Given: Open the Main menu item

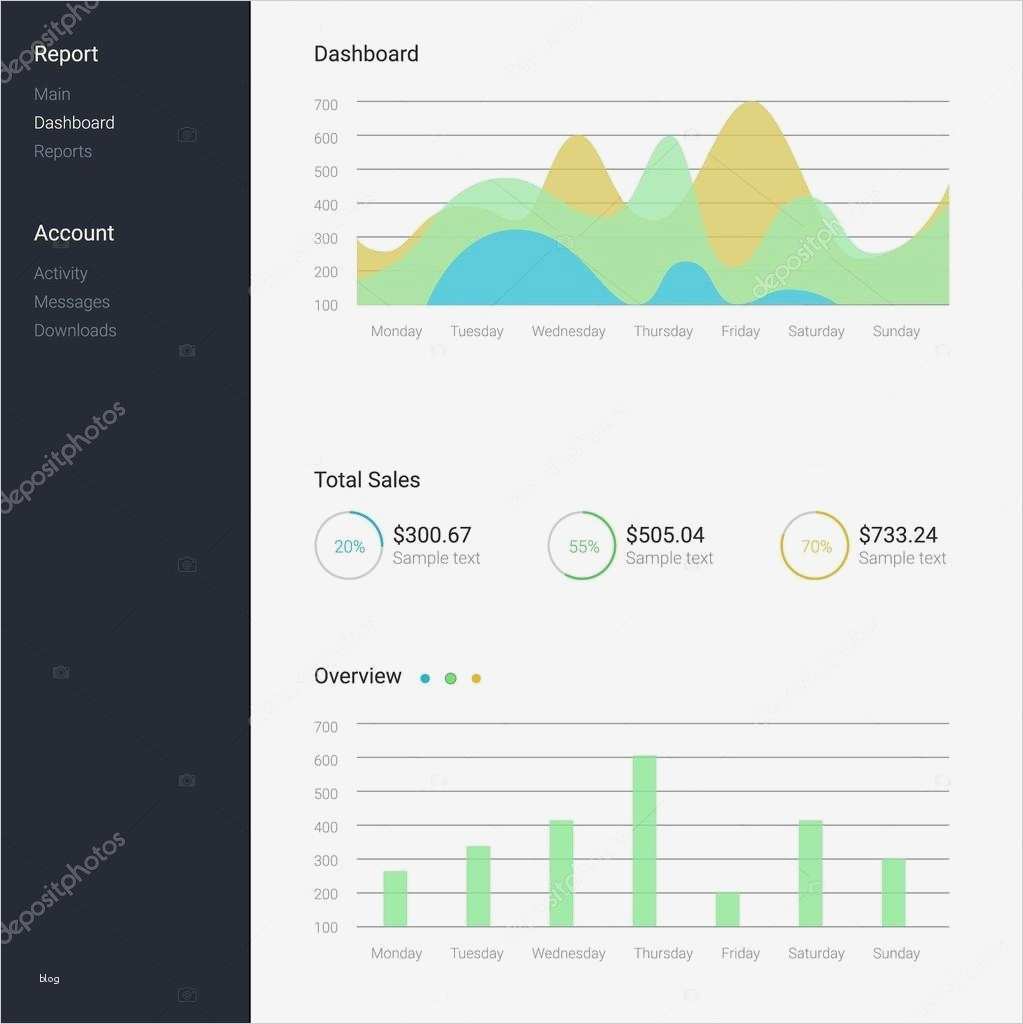Looking at the screenshot, I should tap(52, 94).
